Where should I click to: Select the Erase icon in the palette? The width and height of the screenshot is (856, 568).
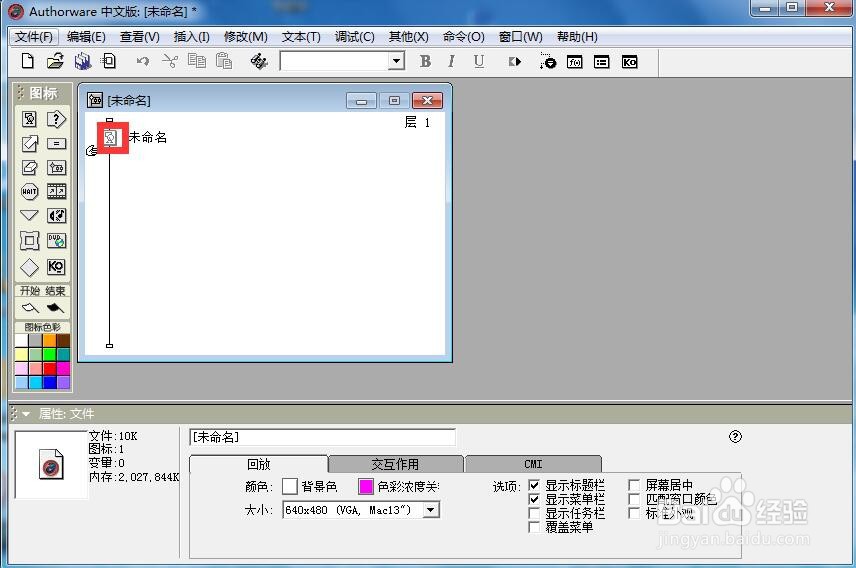click(29, 168)
